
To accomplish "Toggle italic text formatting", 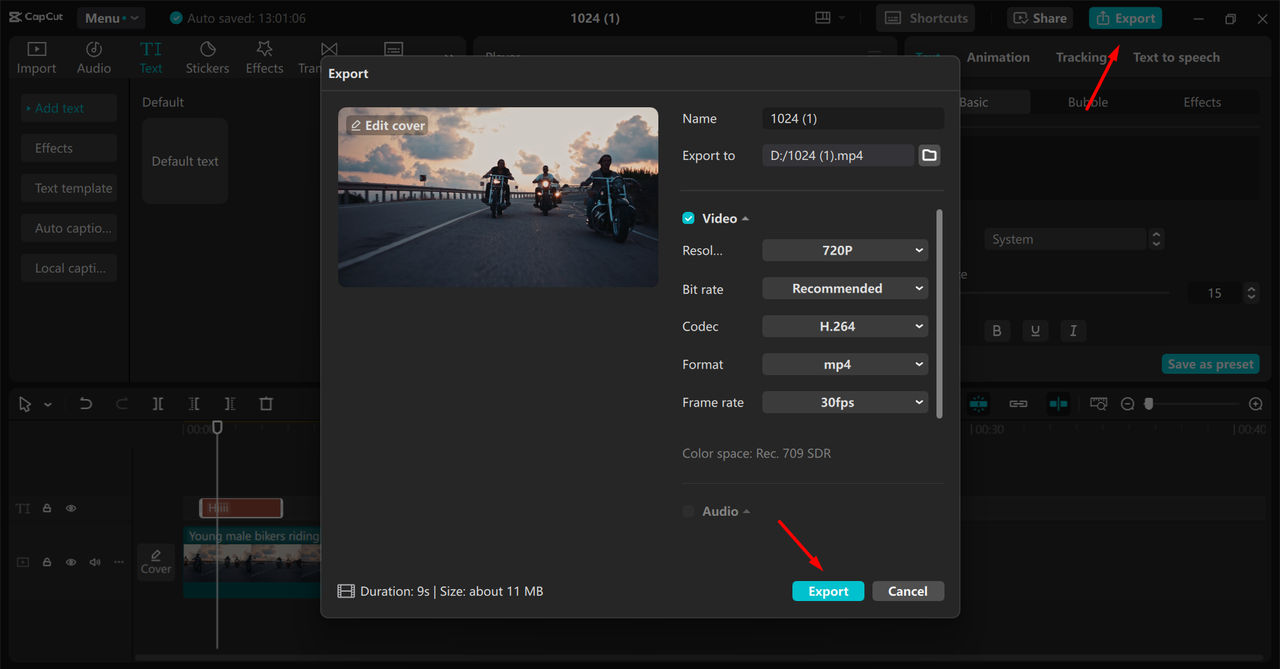I will (x=1073, y=331).
